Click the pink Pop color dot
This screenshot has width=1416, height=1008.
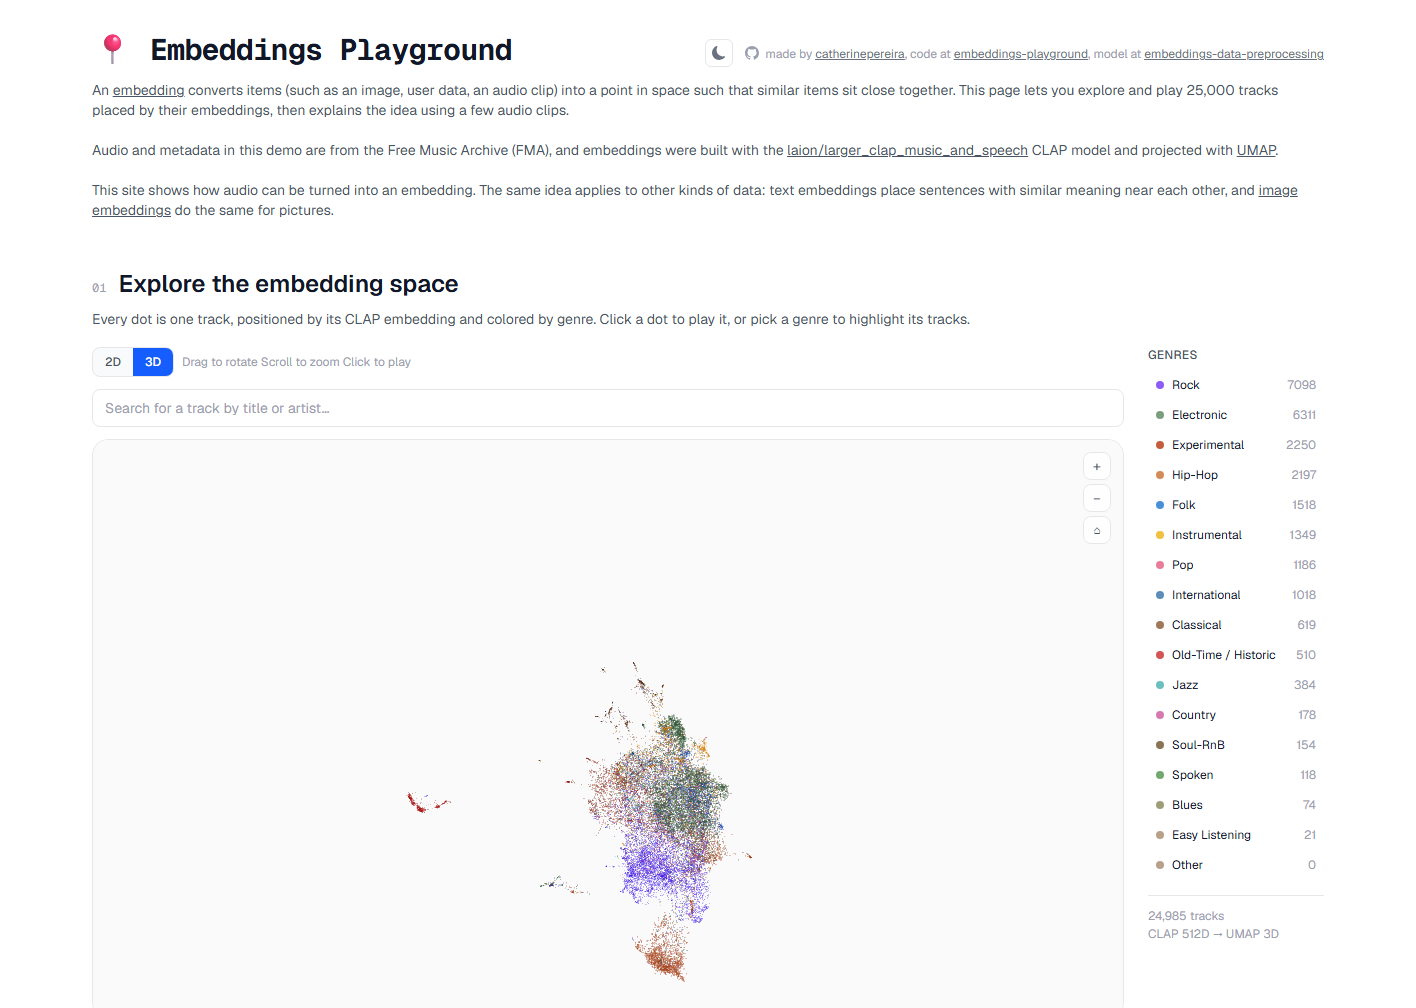(x=1160, y=565)
